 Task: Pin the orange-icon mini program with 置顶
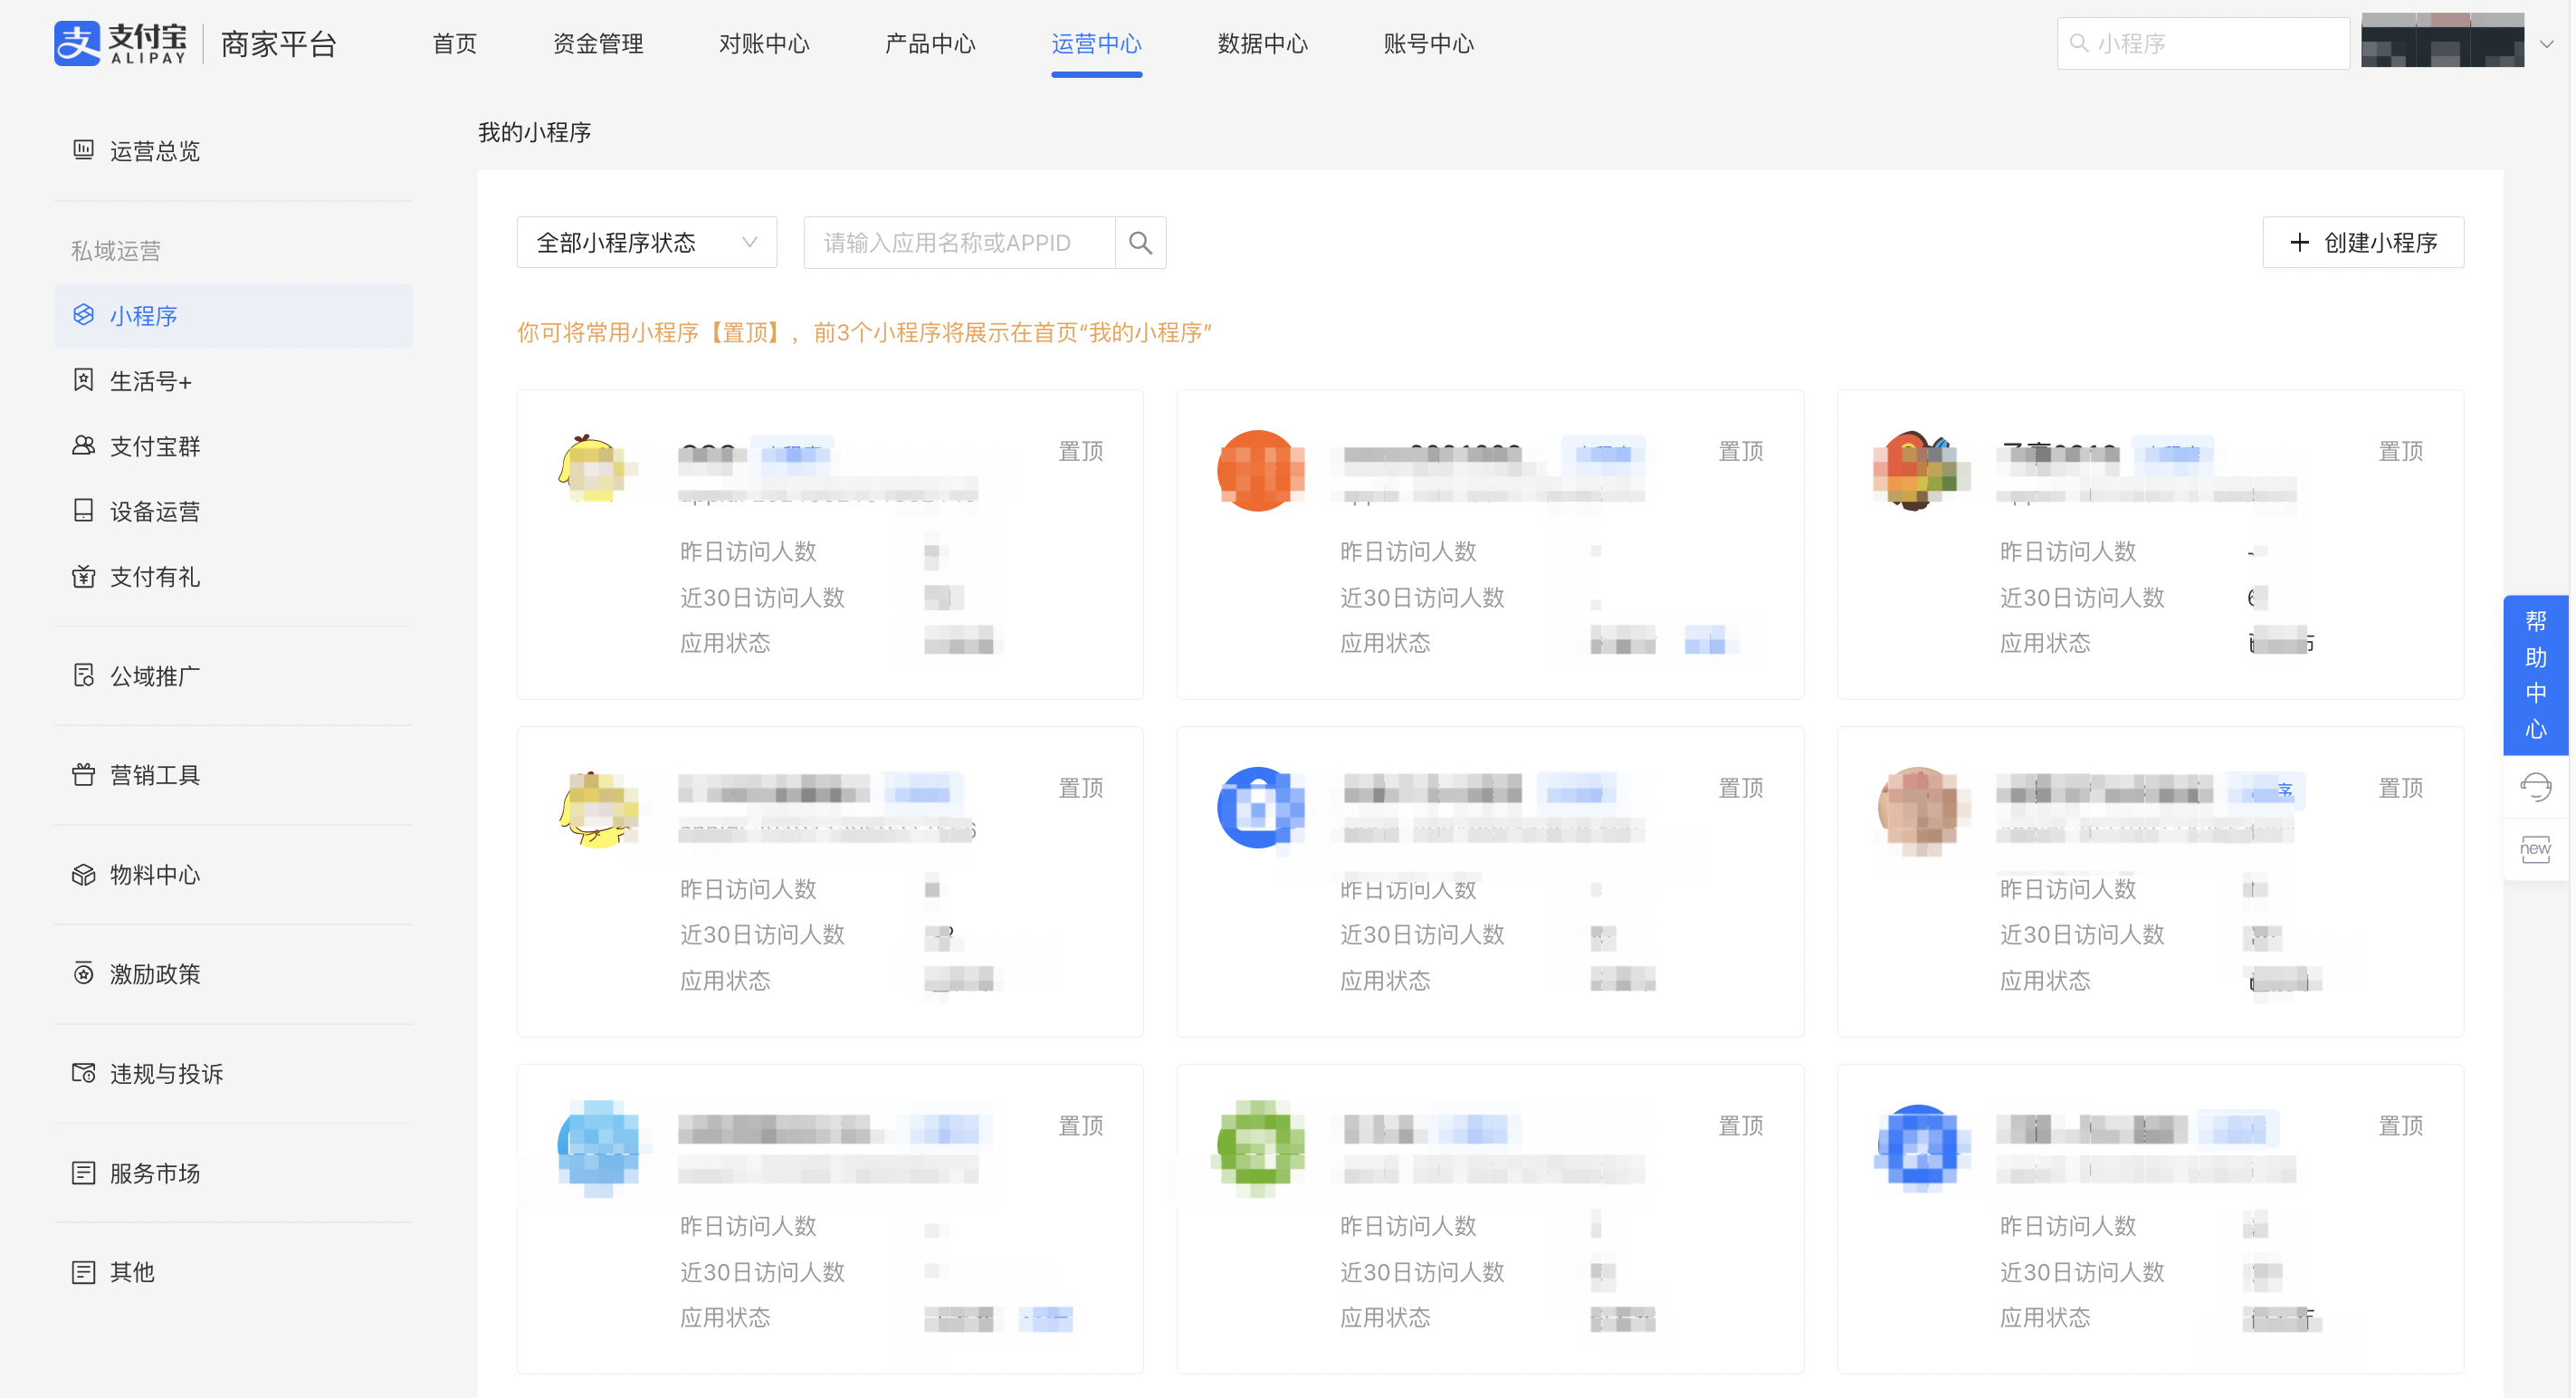click(x=1740, y=451)
